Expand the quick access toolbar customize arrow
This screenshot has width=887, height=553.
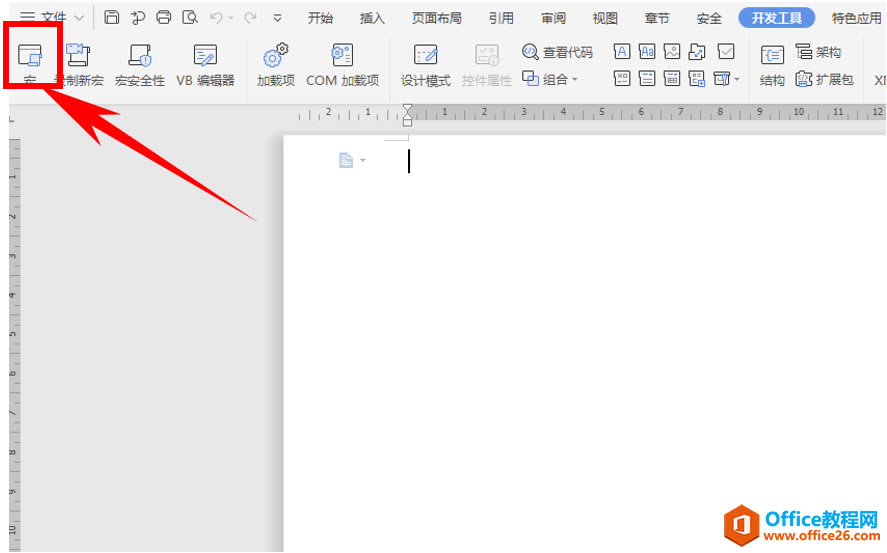277,18
